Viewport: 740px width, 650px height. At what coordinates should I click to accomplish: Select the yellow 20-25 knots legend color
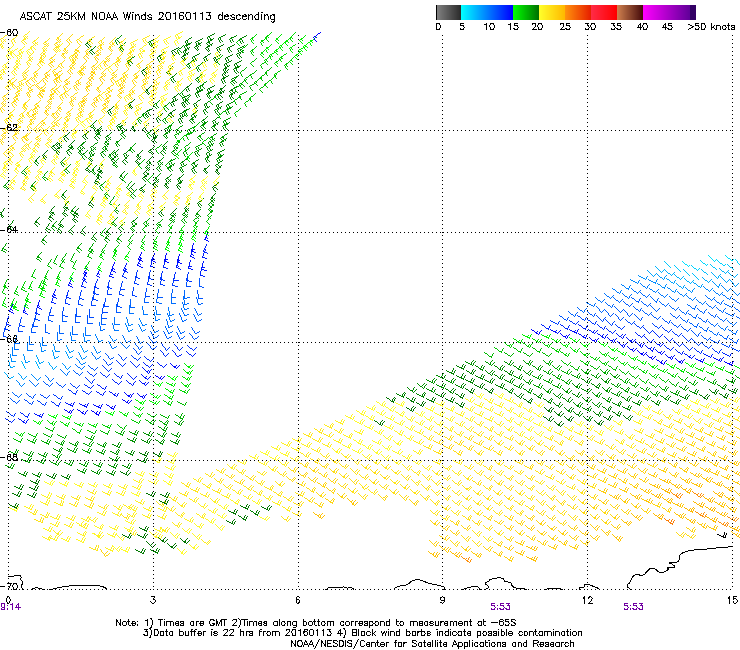coord(553,12)
